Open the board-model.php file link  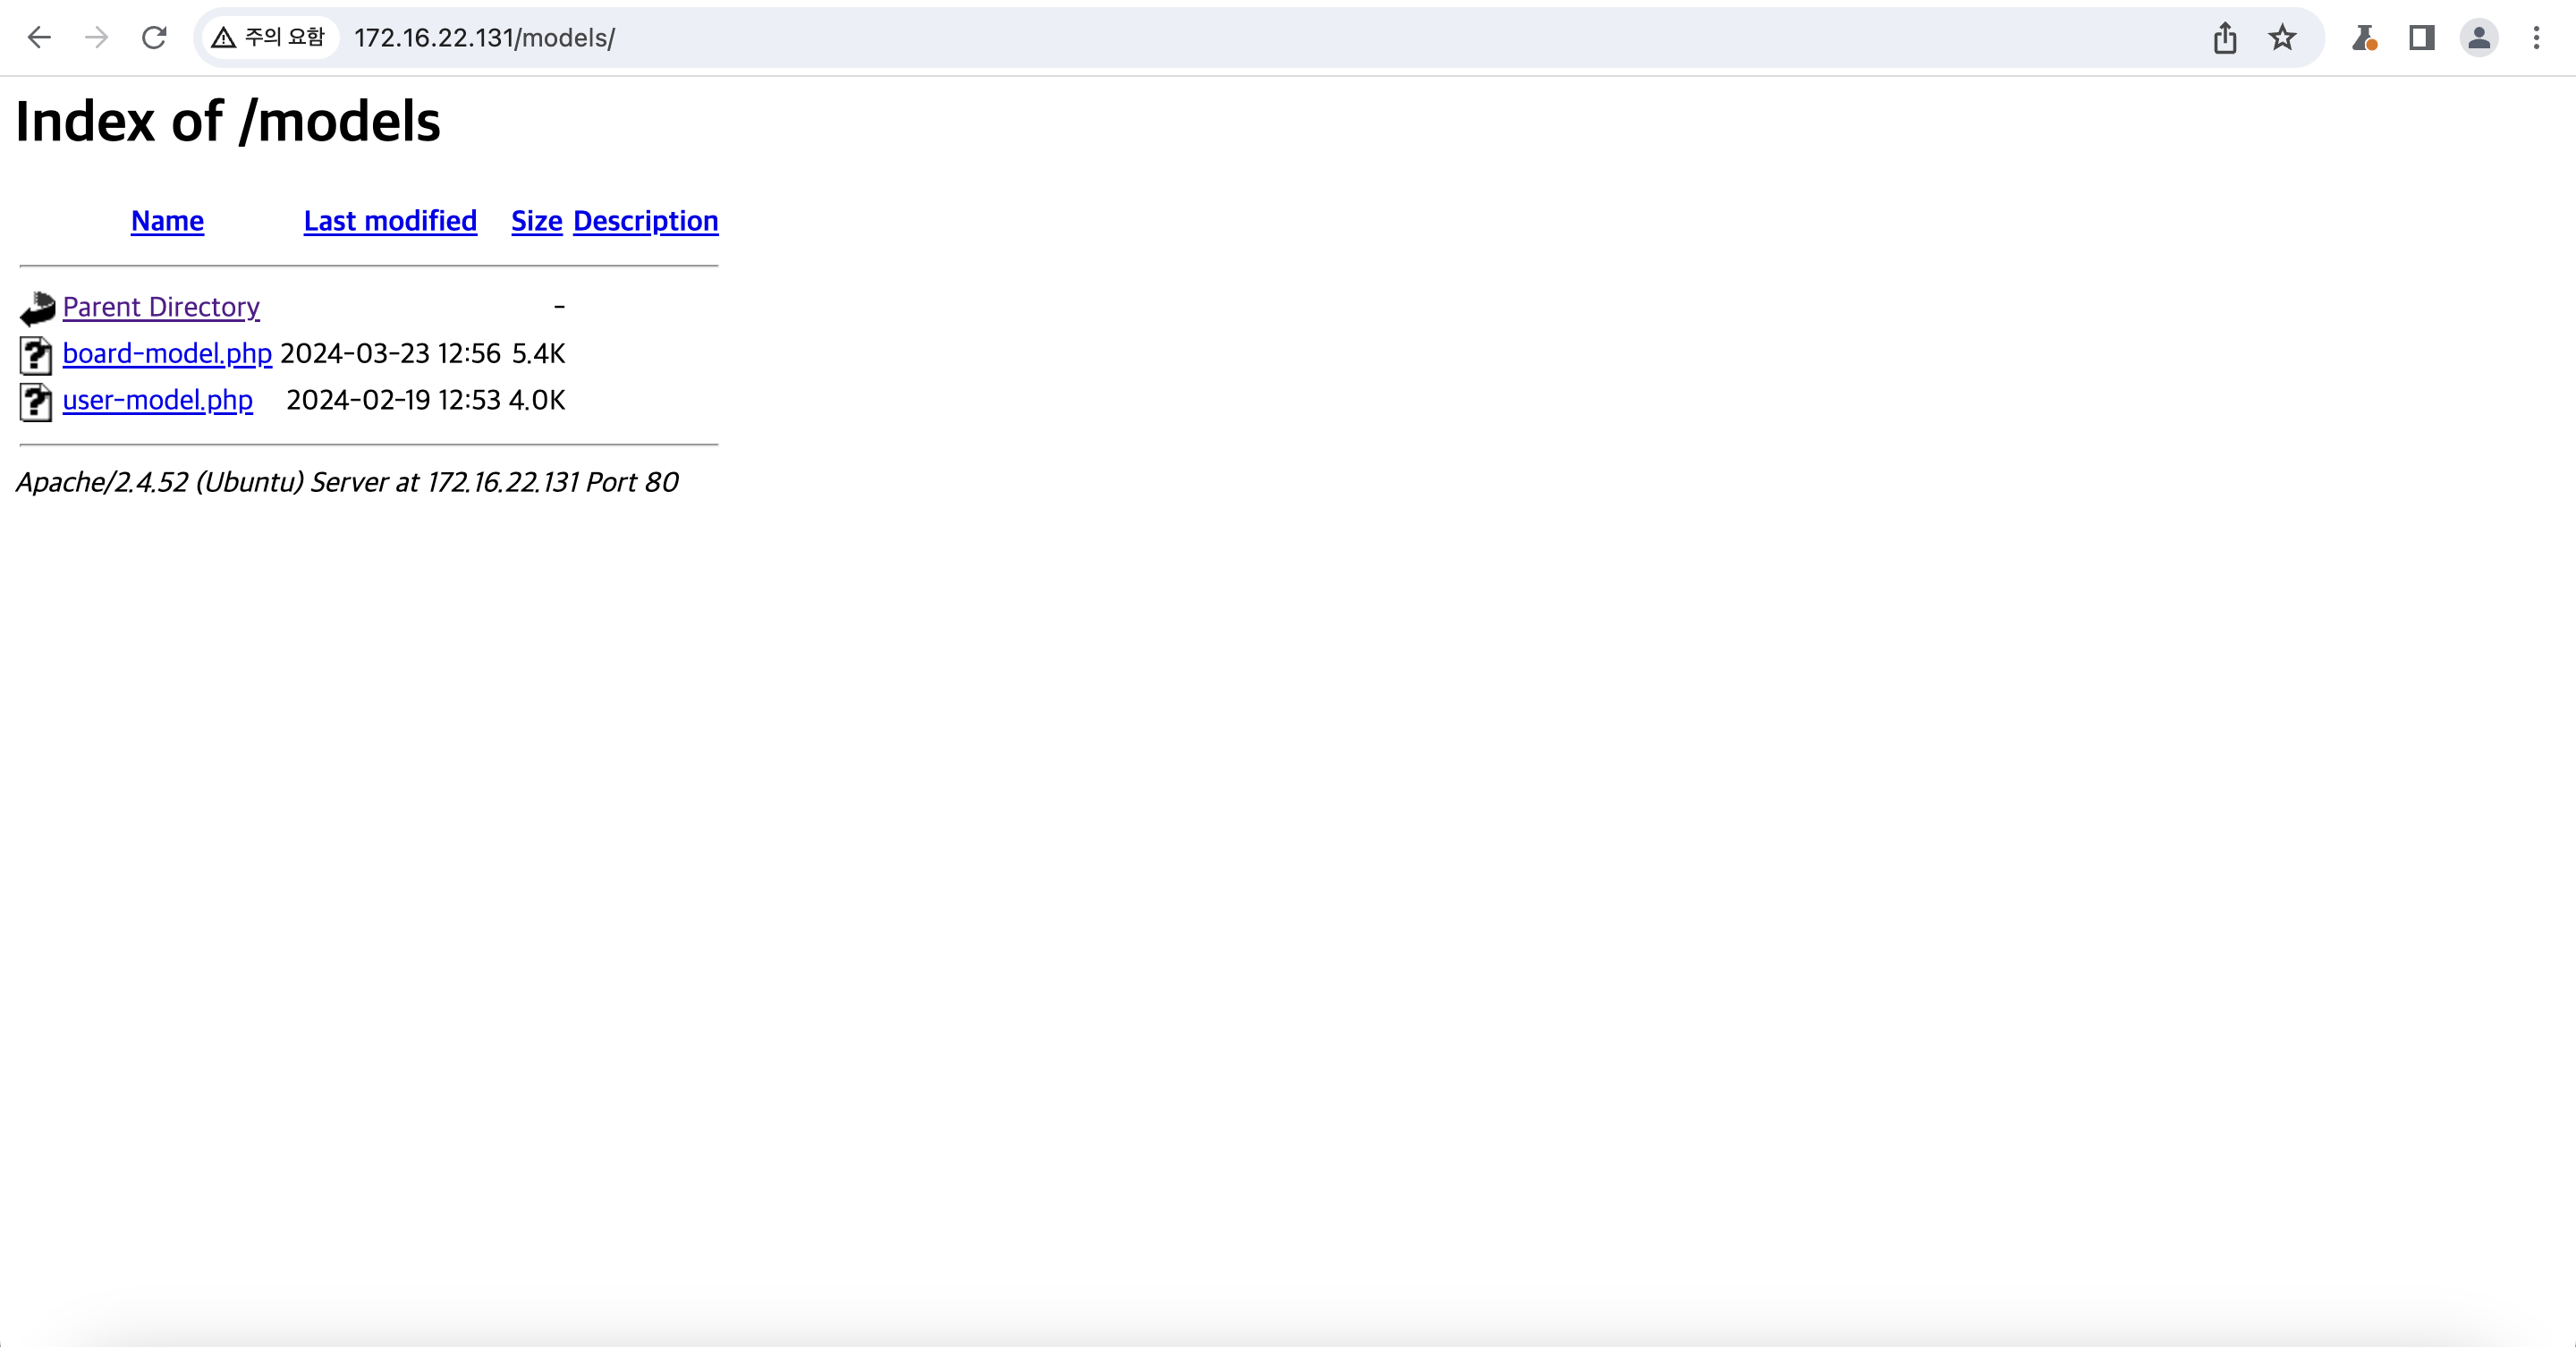167,353
